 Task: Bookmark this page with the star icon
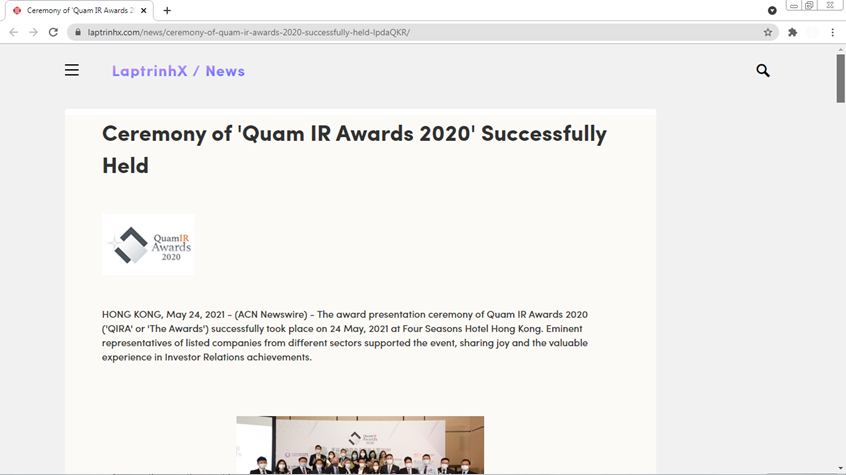point(768,32)
